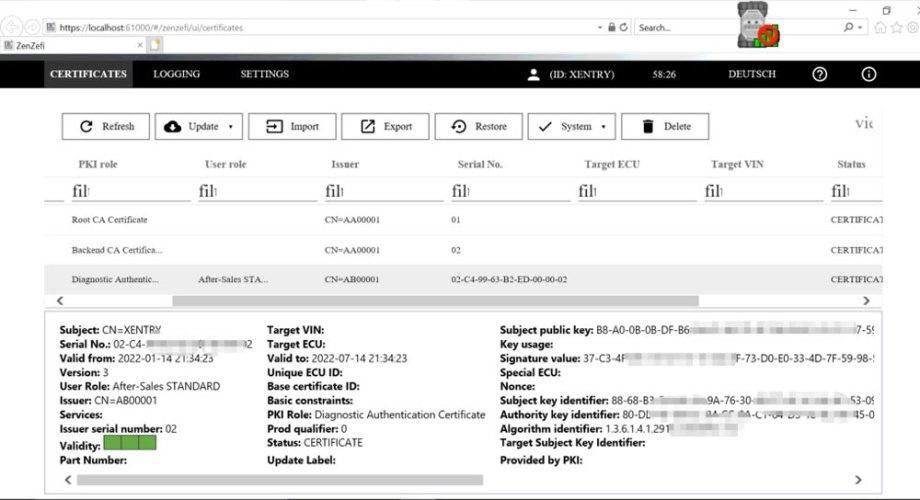
Task: Switch language to DEUTSCH
Action: point(752,74)
